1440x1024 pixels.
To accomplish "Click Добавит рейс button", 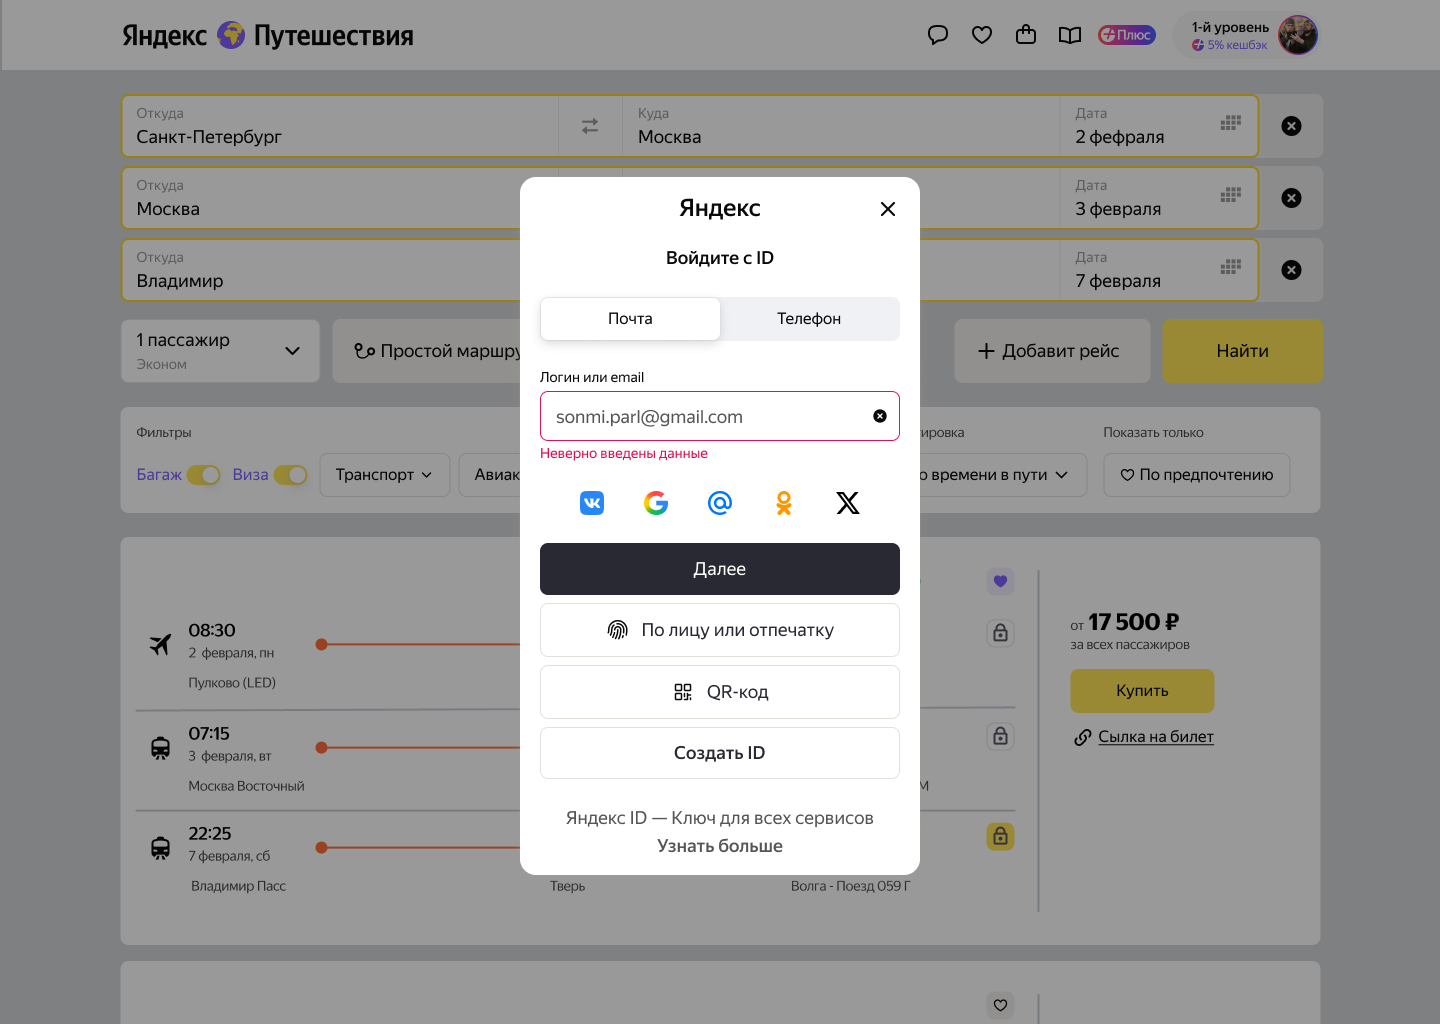I will pos(1052,351).
